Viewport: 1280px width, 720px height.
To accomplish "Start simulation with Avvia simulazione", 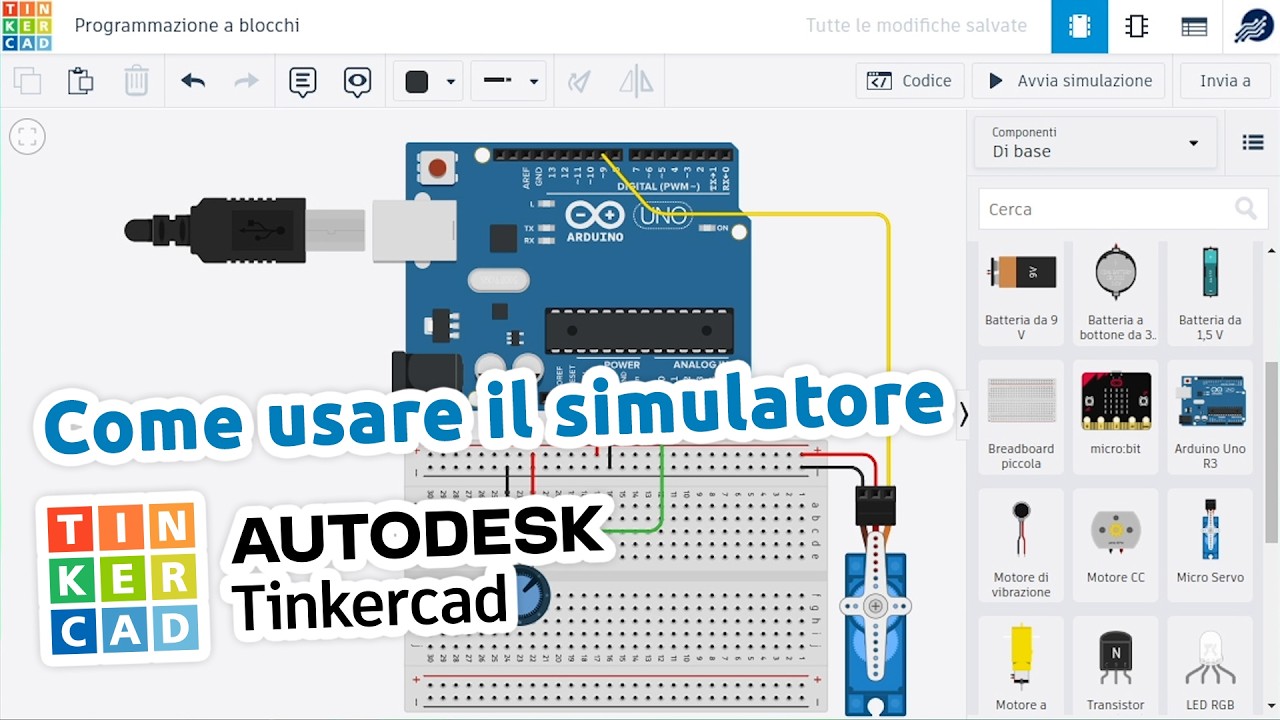I will (1069, 81).
